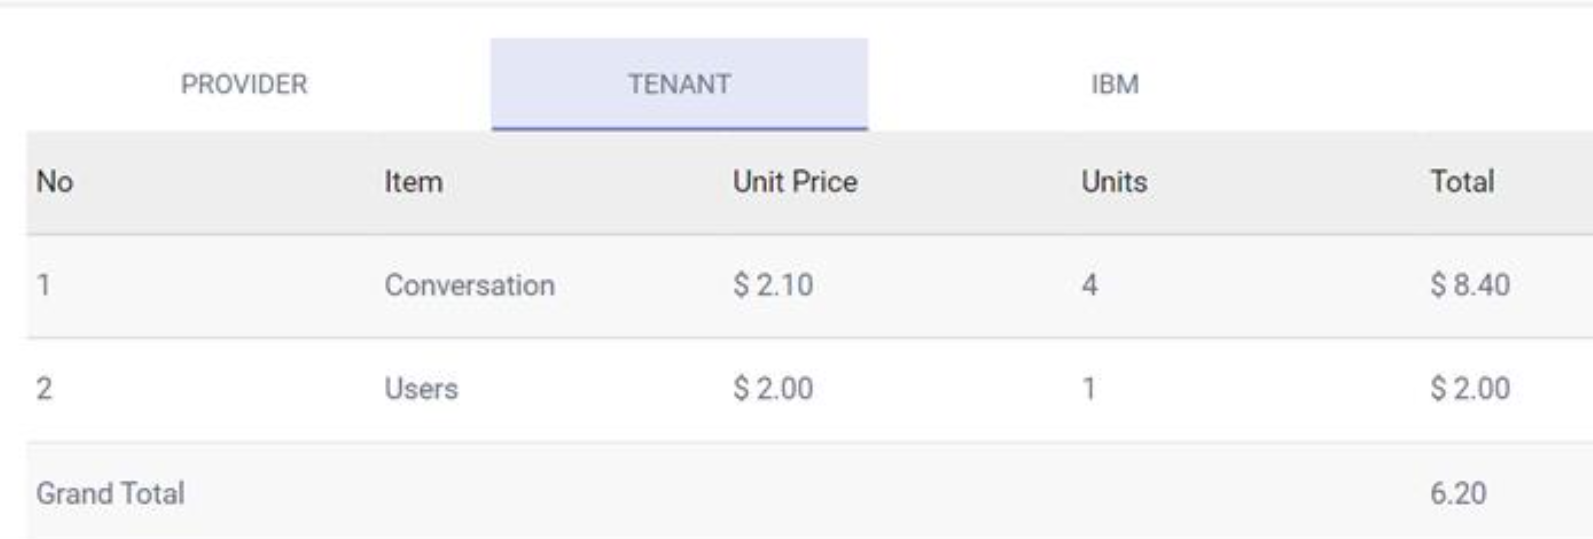
Task: Click the $ 2.10 unit price
Action: 773,285
